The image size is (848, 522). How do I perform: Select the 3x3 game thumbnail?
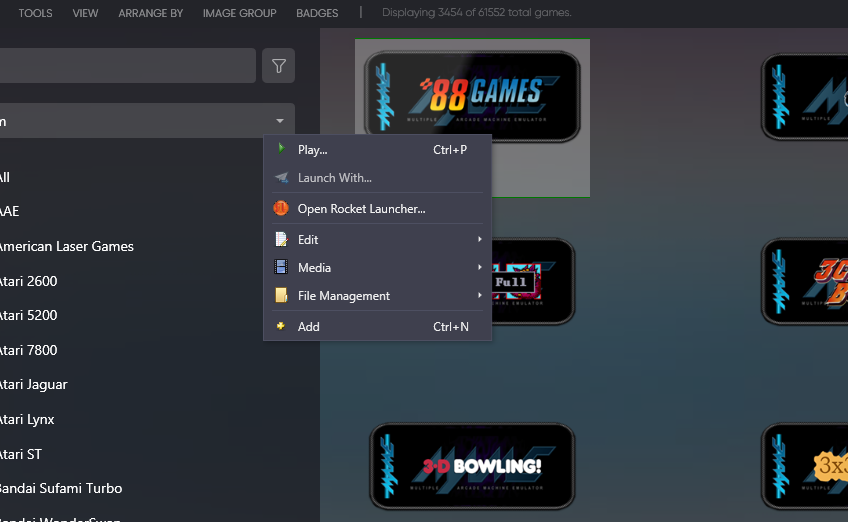804,466
